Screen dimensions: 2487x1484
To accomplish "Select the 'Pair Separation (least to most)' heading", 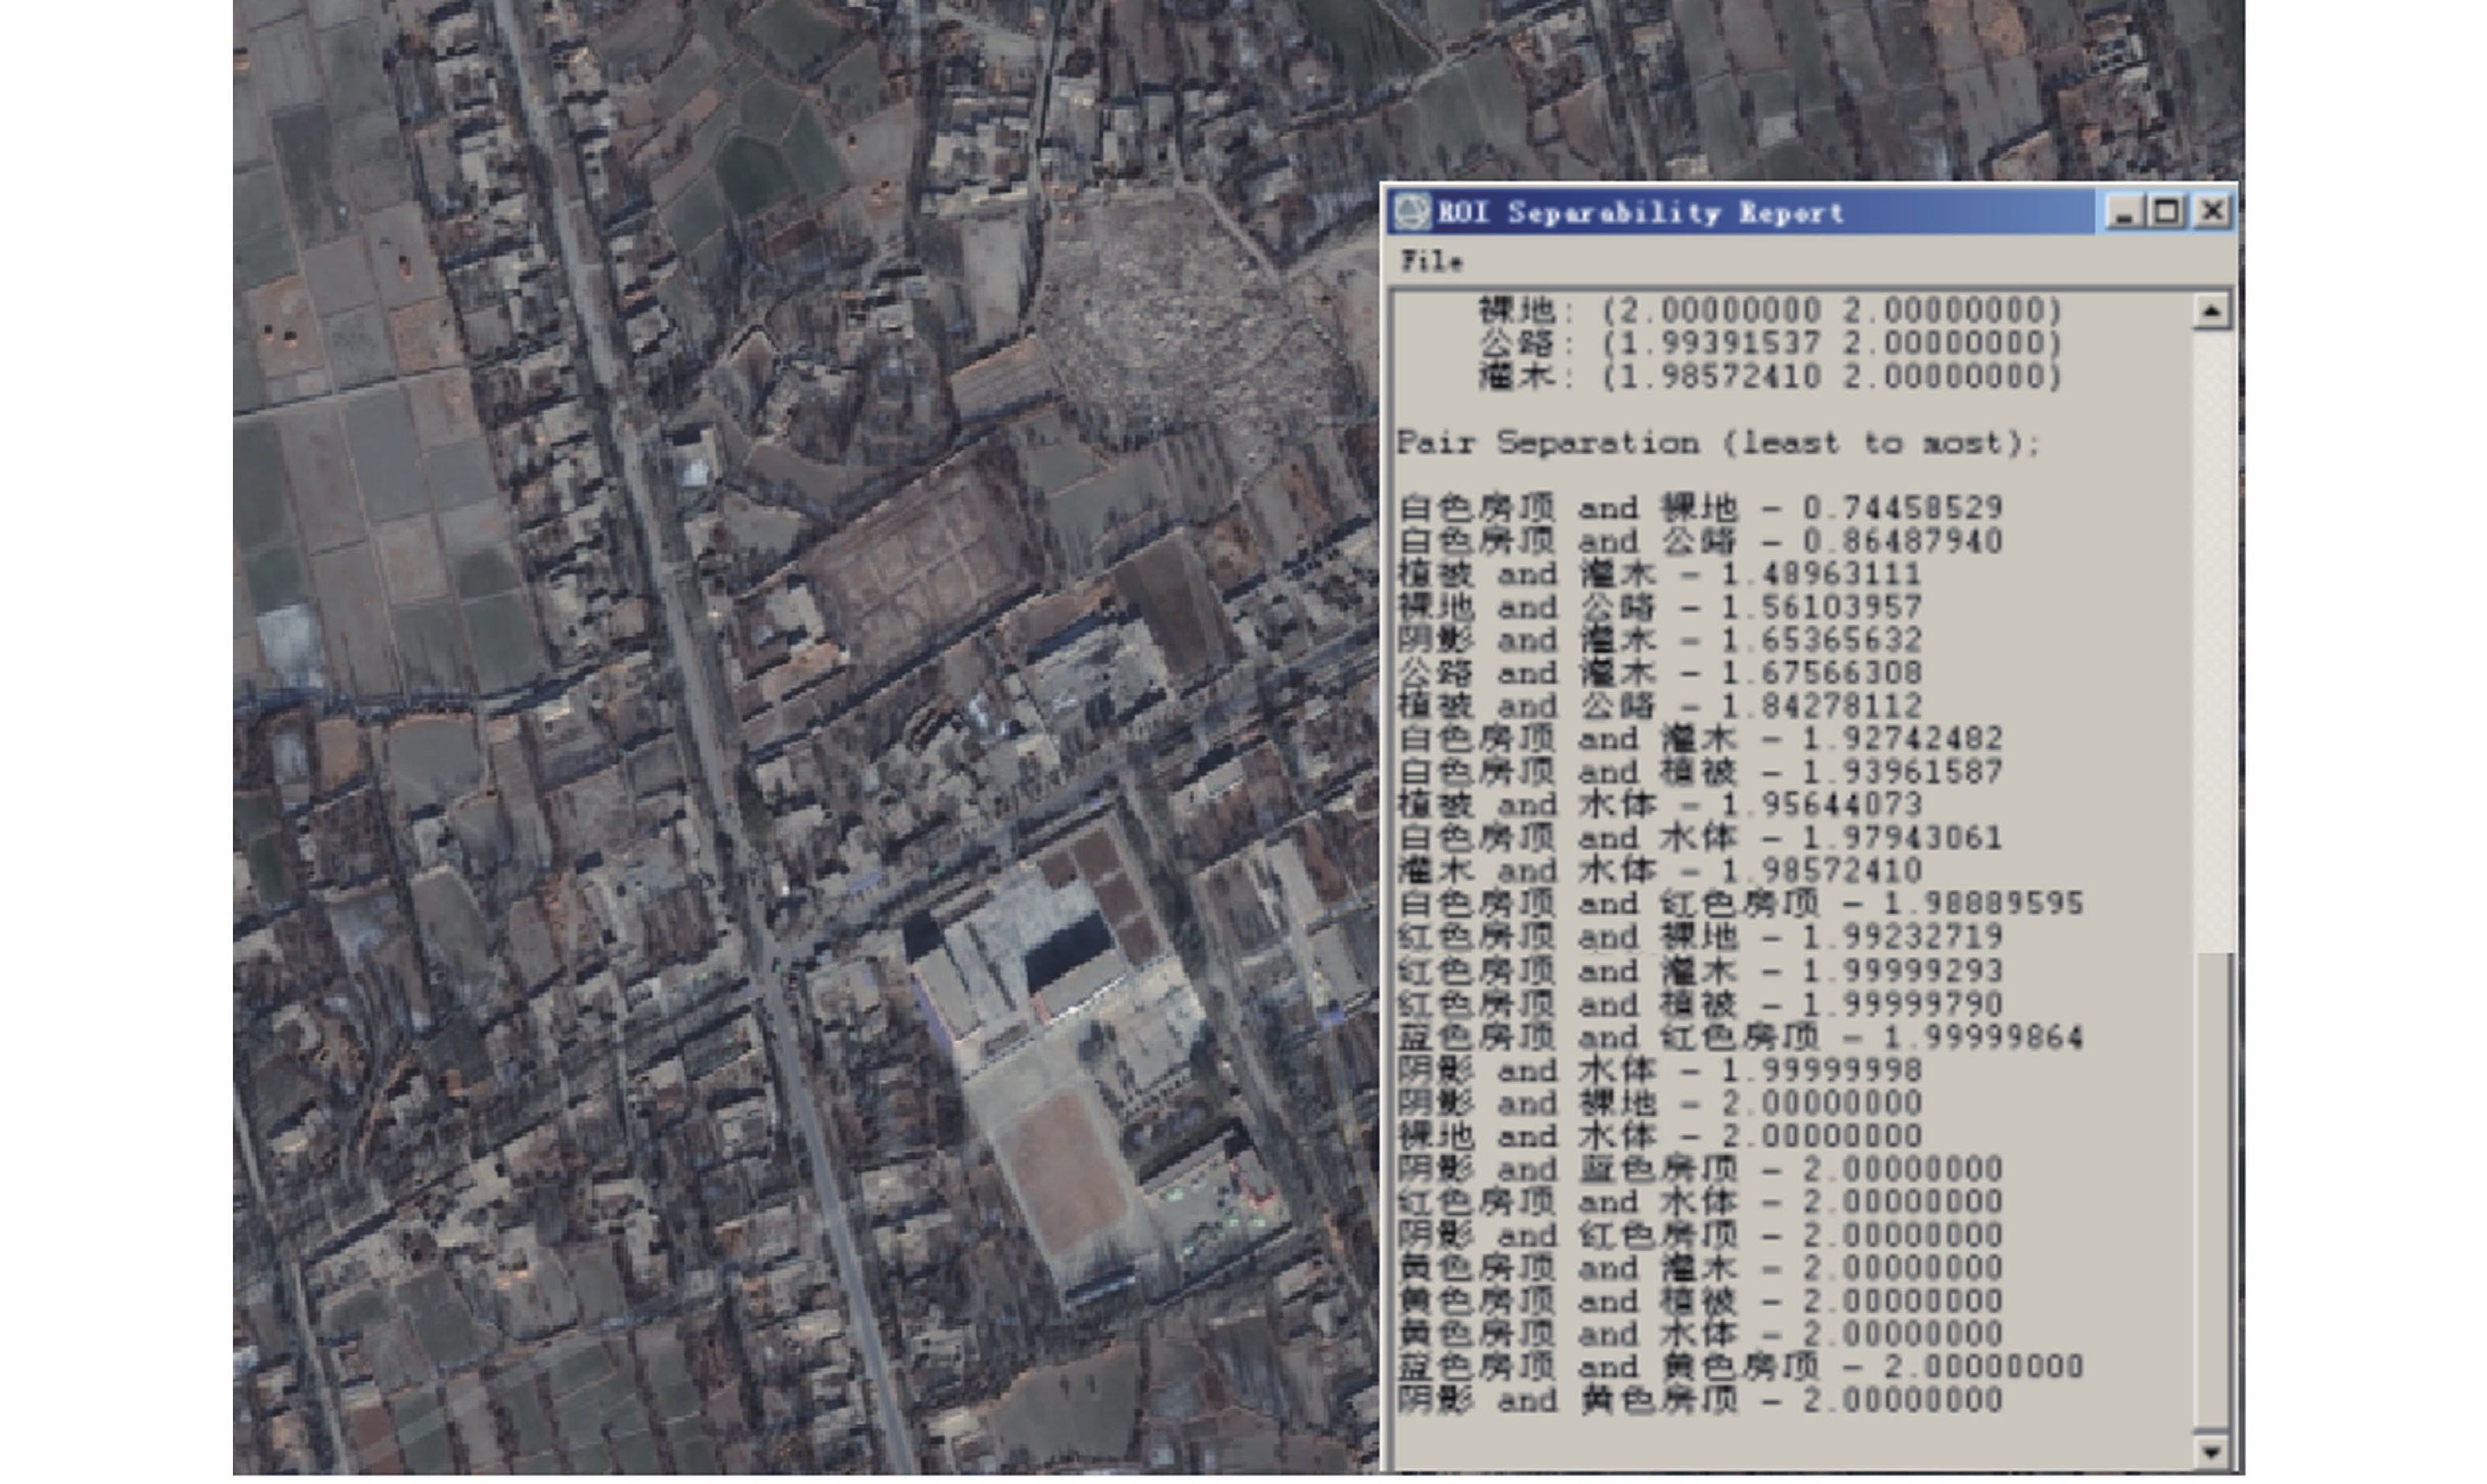I will point(1717,443).
